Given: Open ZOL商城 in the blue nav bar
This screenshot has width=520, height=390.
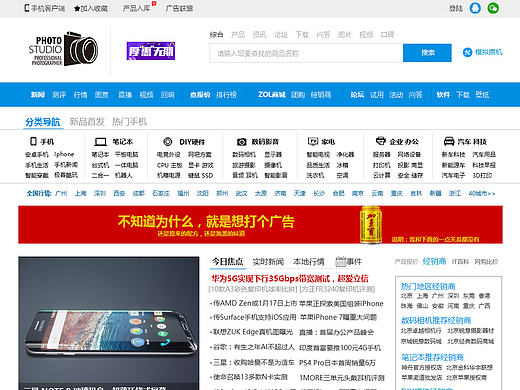Looking at the screenshot, I should click(272, 95).
